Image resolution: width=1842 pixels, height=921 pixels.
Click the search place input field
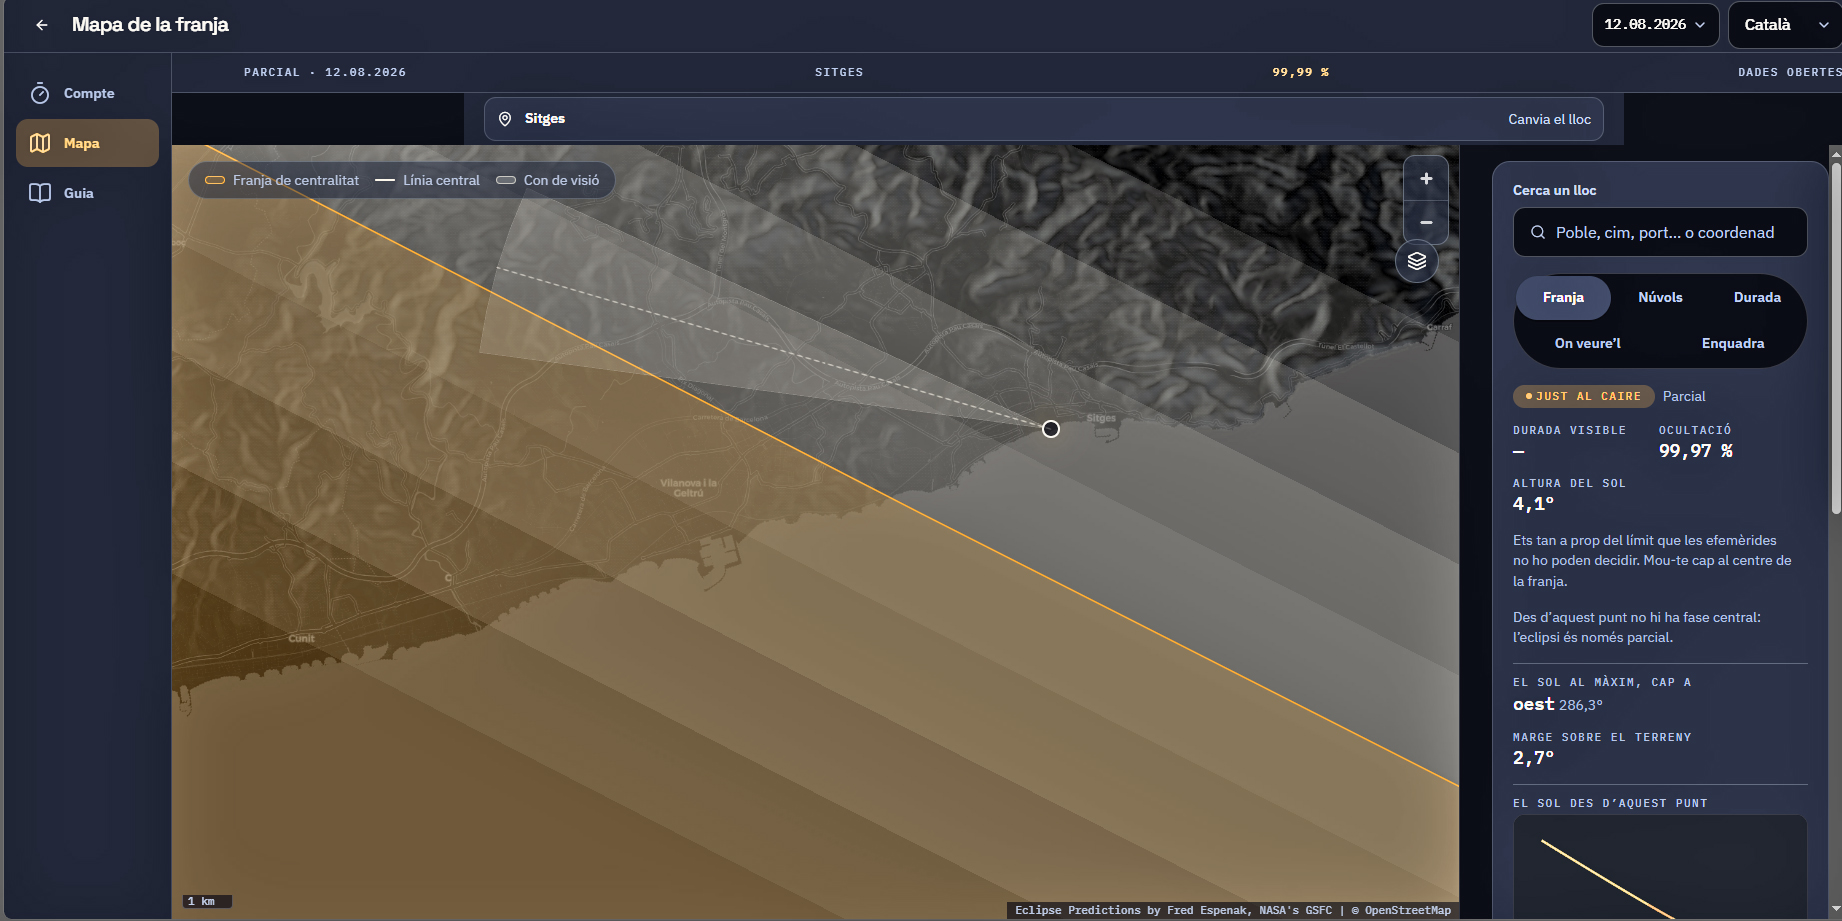(x=1660, y=232)
